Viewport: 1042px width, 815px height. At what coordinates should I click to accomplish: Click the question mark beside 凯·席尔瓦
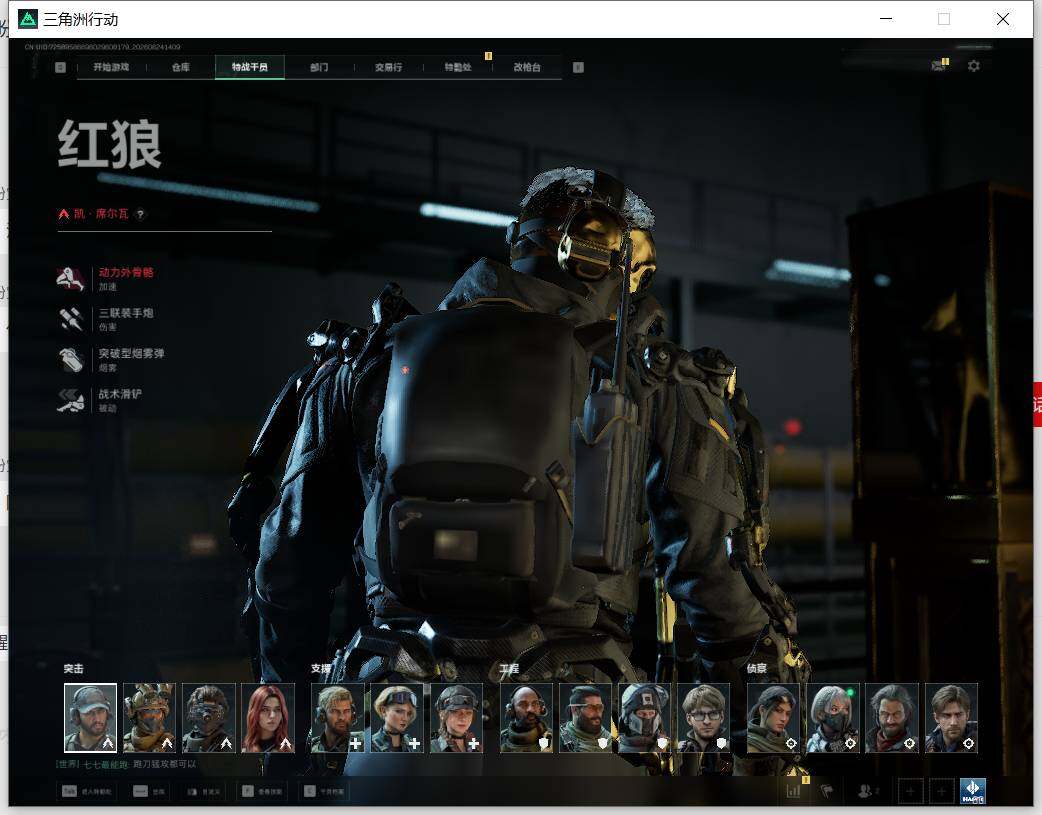point(140,214)
